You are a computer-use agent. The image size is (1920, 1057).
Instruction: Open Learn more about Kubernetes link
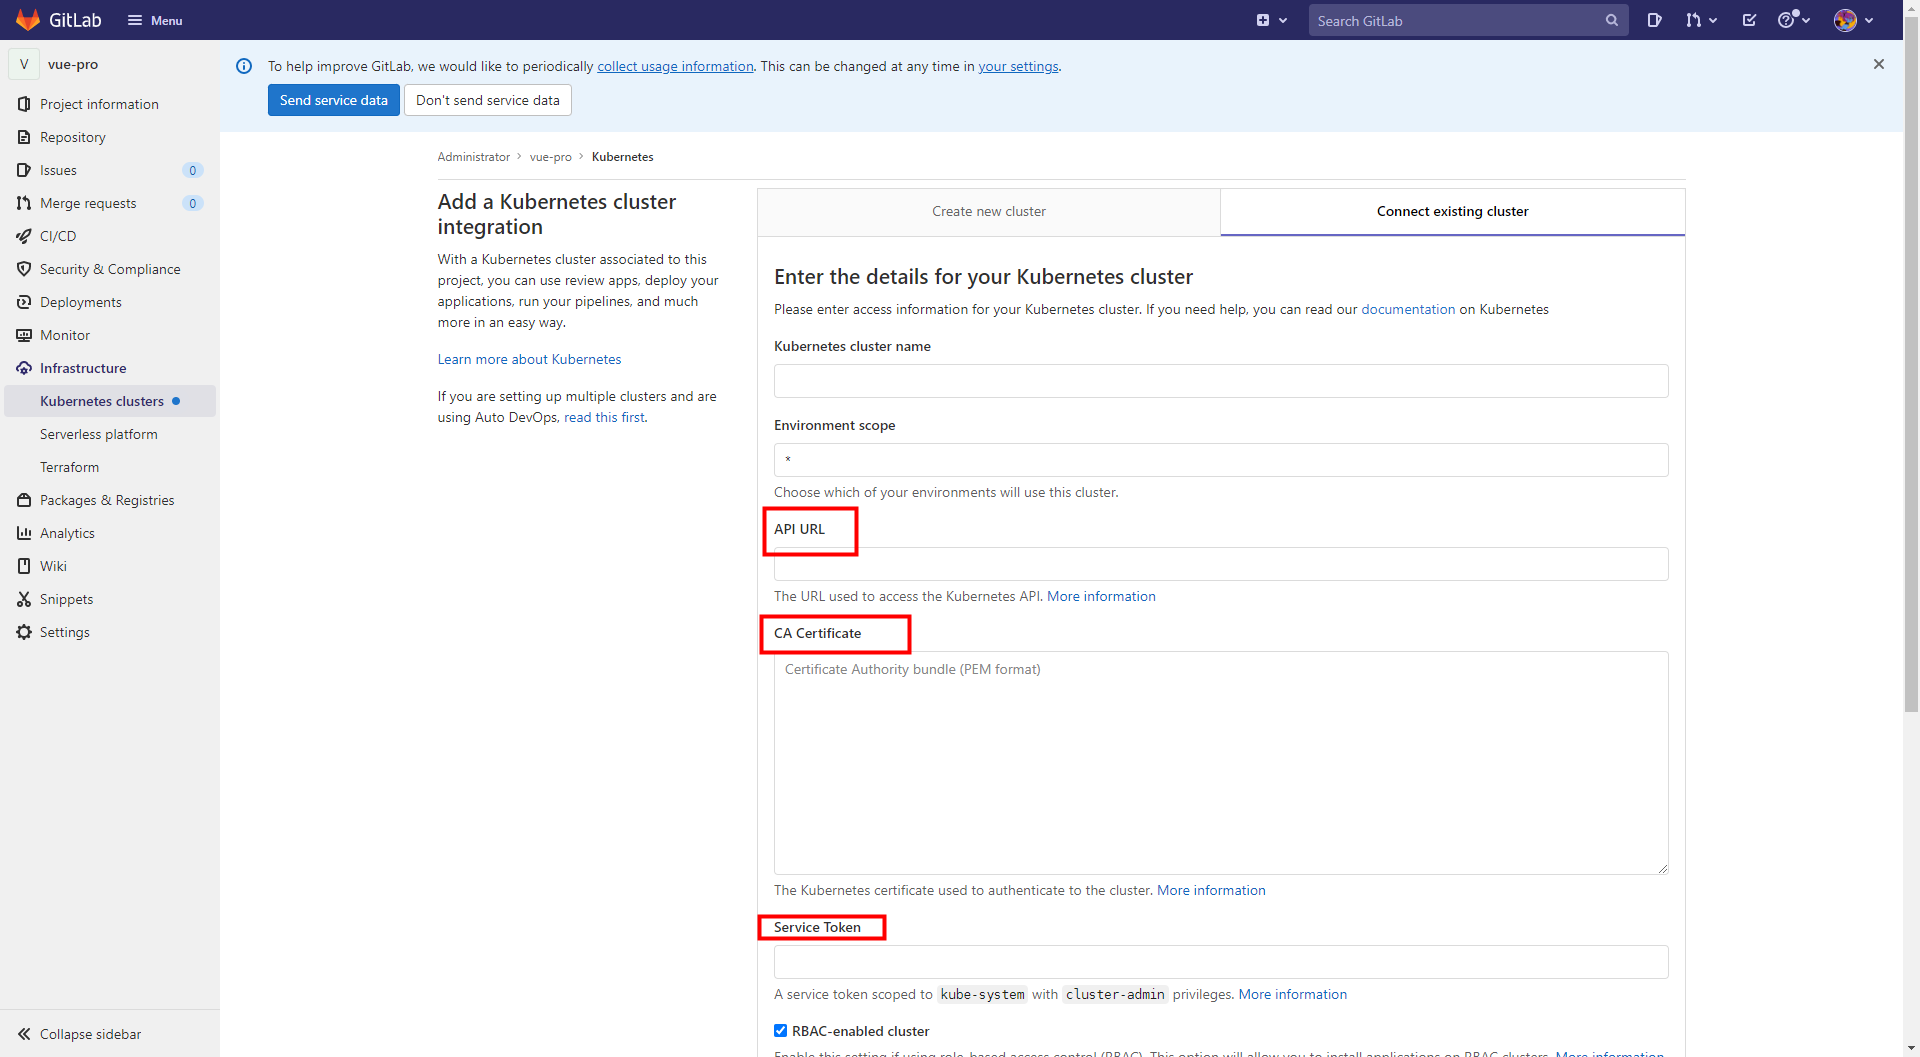point(529,359)
